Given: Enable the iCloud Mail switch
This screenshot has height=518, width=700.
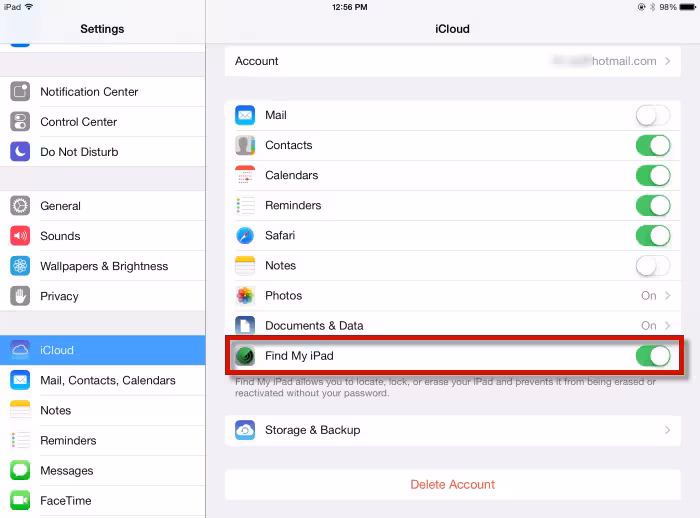Looking at the screenshot, I should [x=653, y=116].
